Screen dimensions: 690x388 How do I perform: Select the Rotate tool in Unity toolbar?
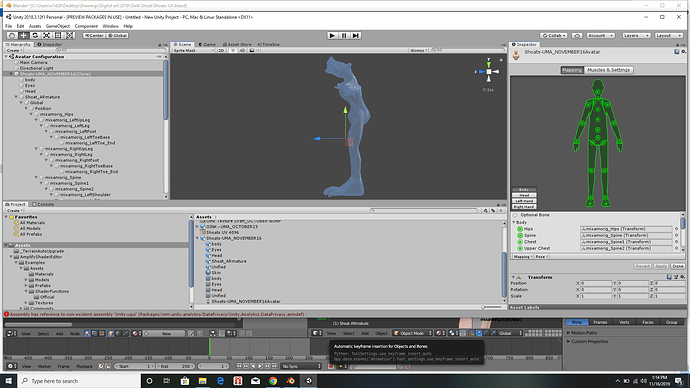click(35, 35)
